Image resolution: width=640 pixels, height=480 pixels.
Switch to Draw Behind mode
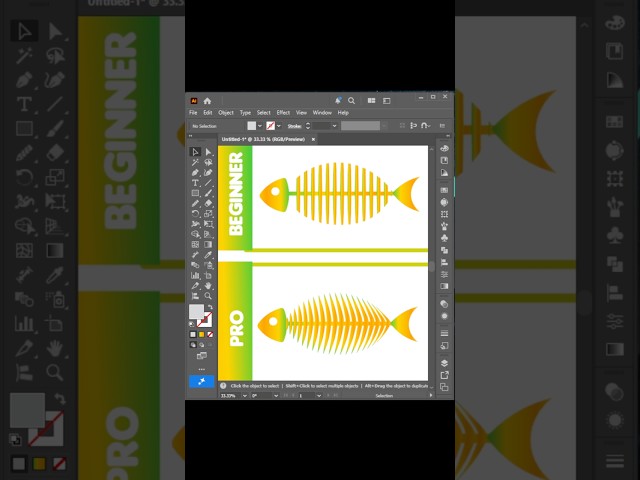coord(202,345)
